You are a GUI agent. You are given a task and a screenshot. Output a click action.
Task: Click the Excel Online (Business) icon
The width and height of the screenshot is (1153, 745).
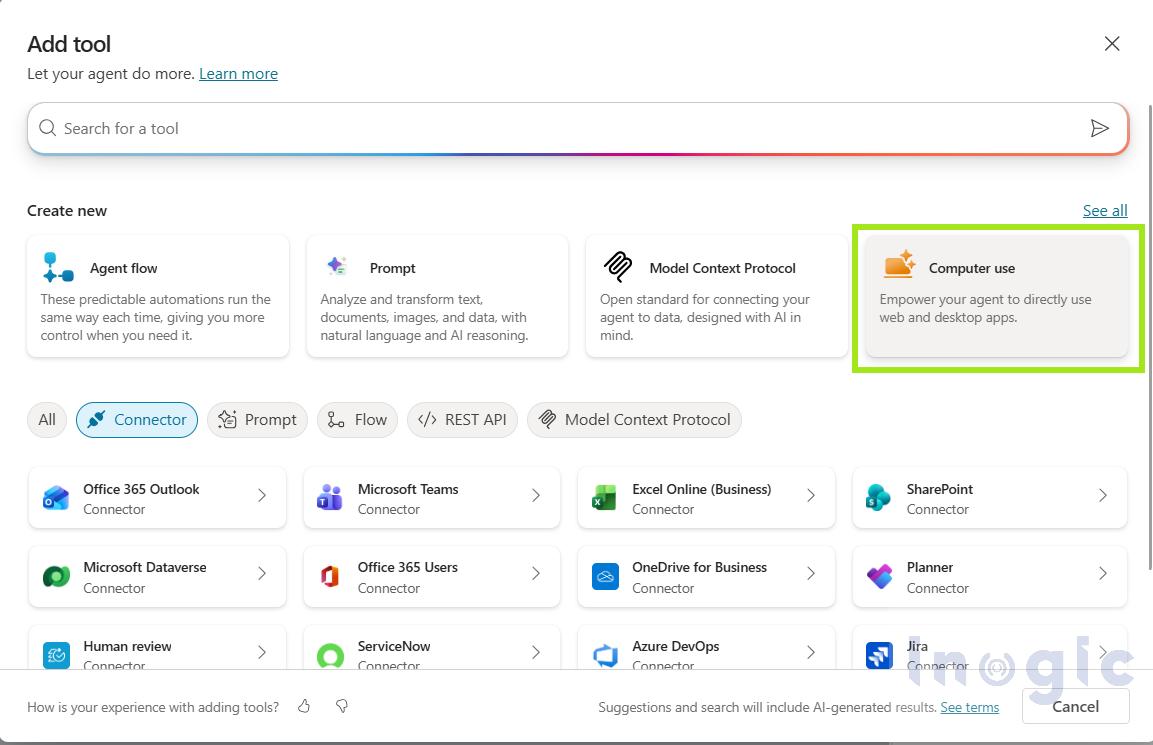pyautogui.click(x=604, y=498)
